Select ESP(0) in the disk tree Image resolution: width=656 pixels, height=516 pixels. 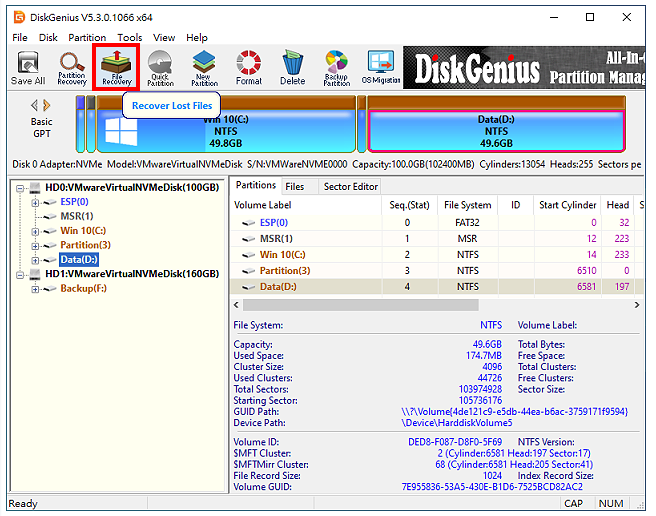[74, 202]
